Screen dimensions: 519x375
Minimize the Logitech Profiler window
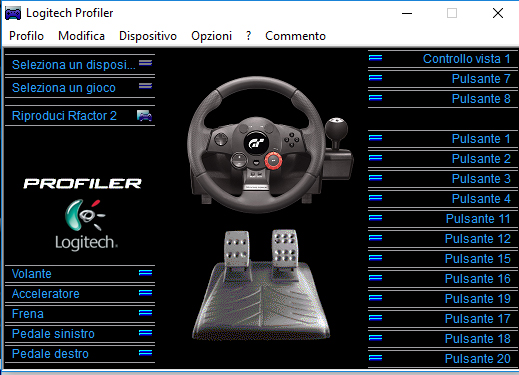(x=407, y=13)
